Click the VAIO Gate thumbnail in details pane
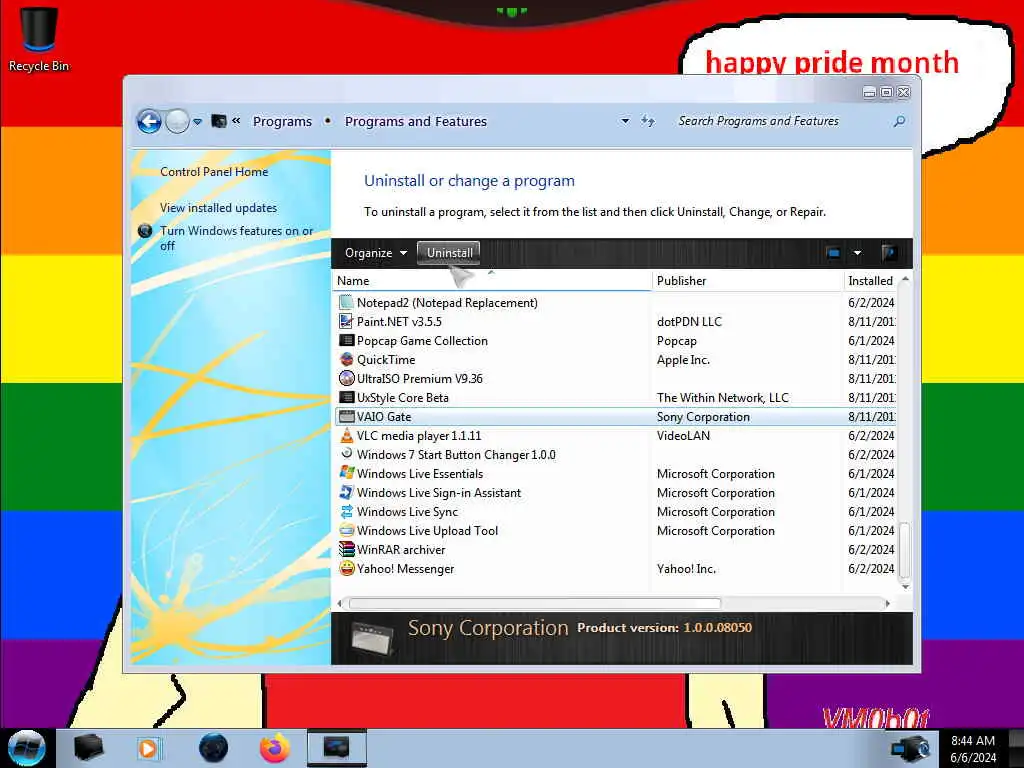The width and height of the screenshot is (1024, 768). (x=372, y=638)
